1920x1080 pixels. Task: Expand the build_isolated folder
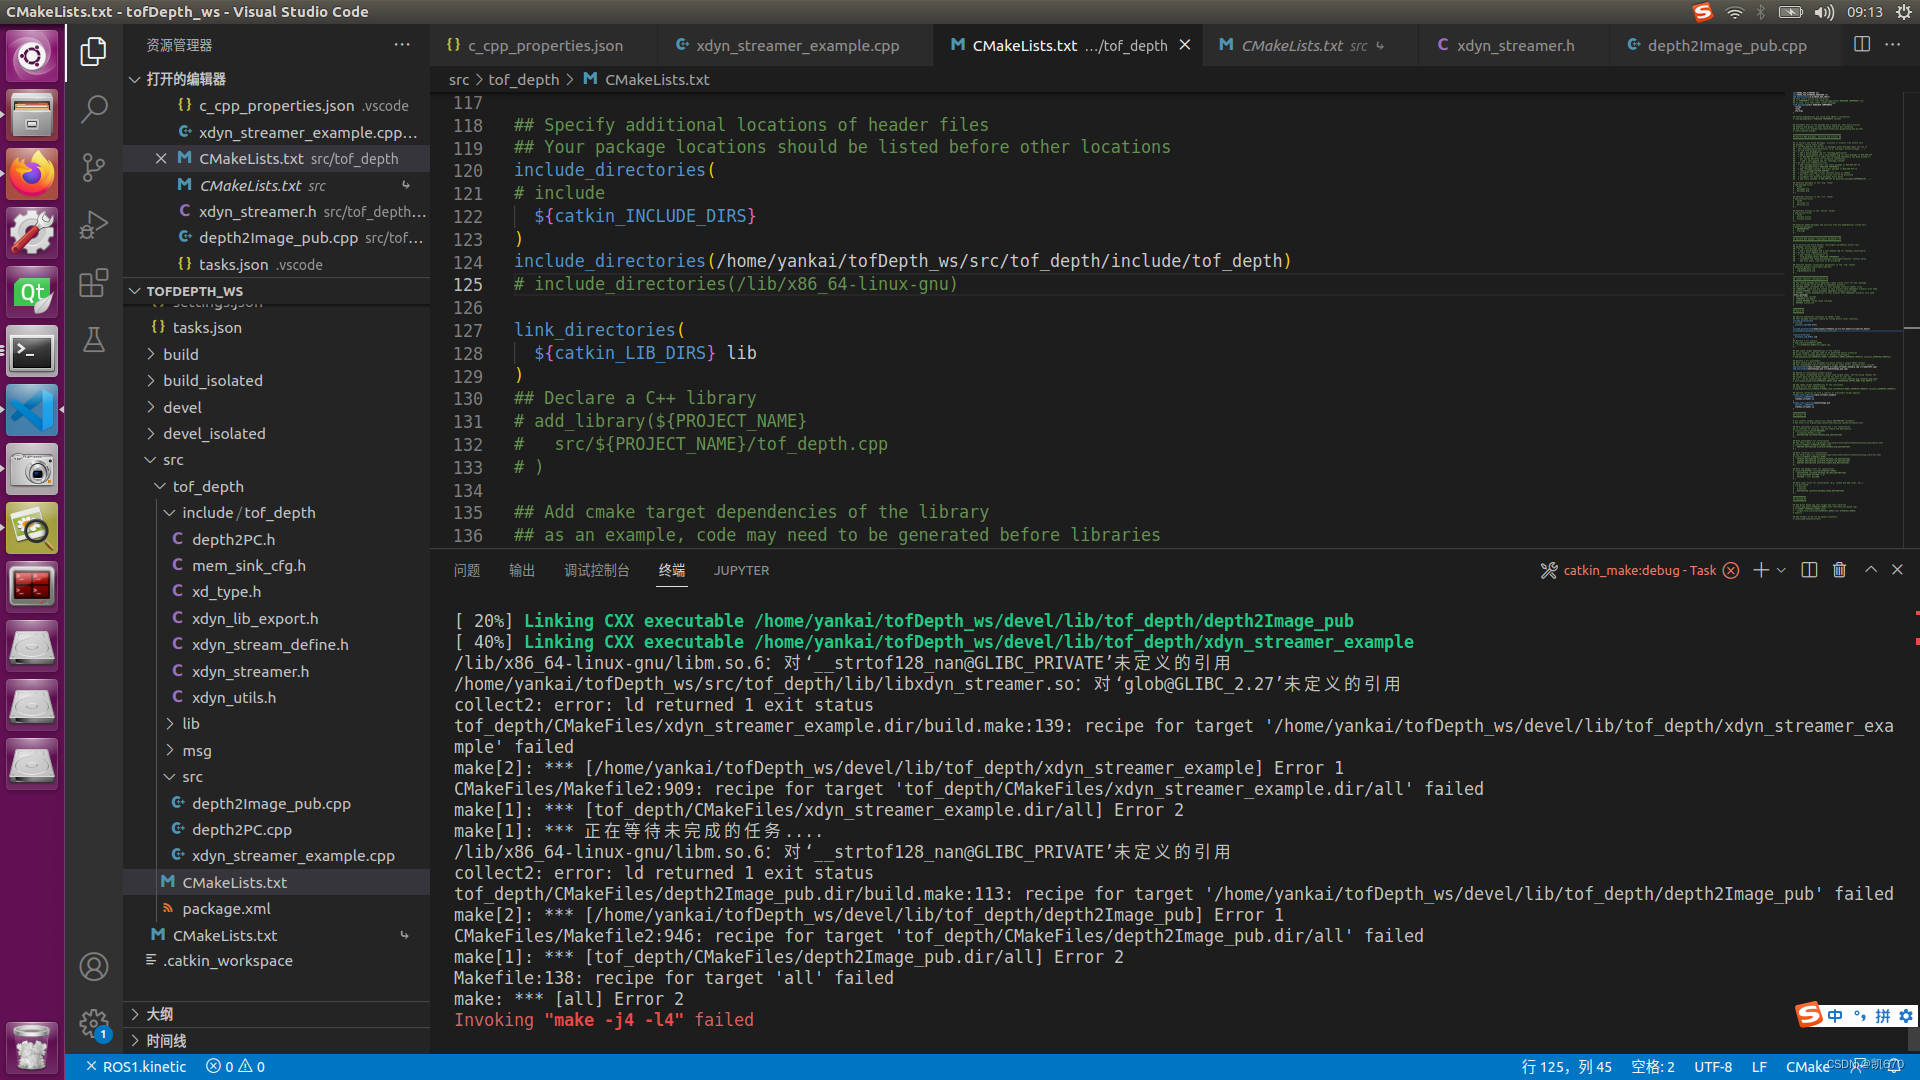pyautogui.click(x=212, y=381)
